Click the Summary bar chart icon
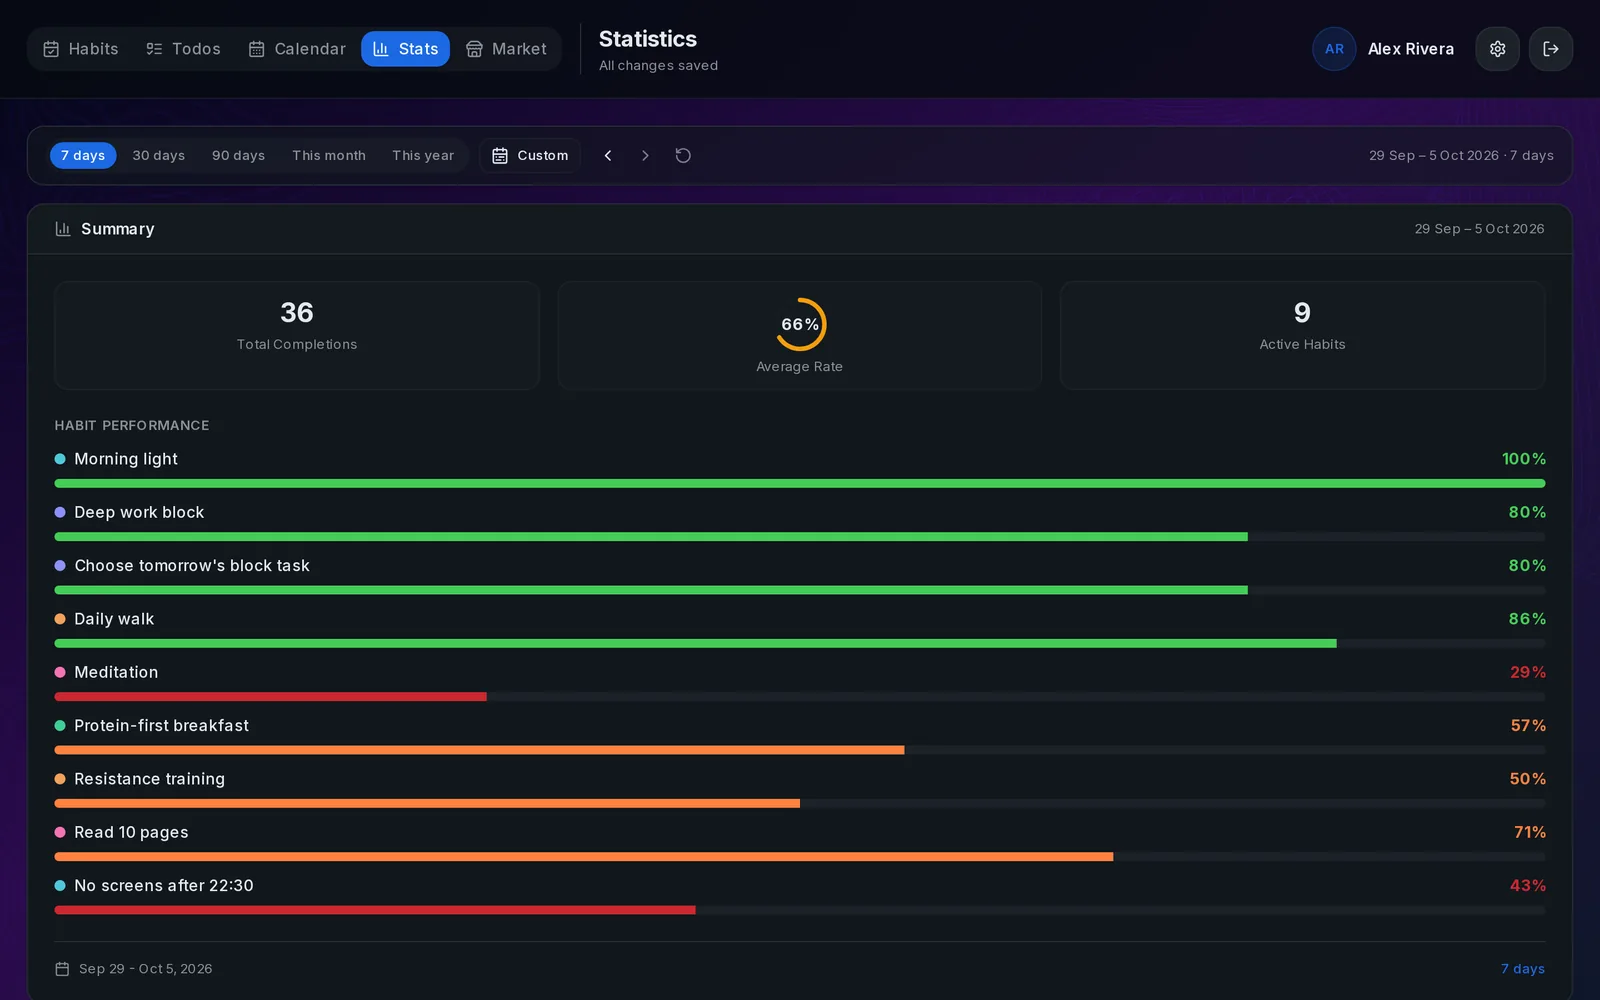The image size is (1600, 1000). (x=63, y=229)
